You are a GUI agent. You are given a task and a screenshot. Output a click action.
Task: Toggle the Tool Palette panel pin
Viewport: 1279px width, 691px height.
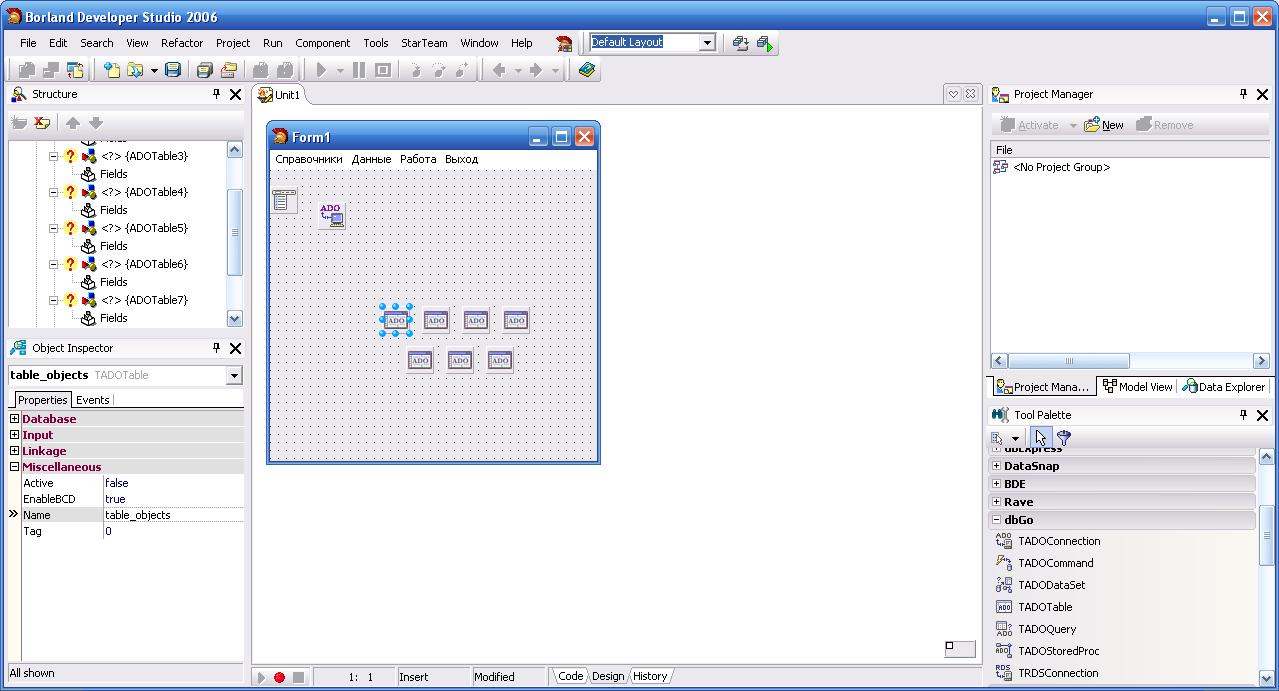tap(1244, 414)
